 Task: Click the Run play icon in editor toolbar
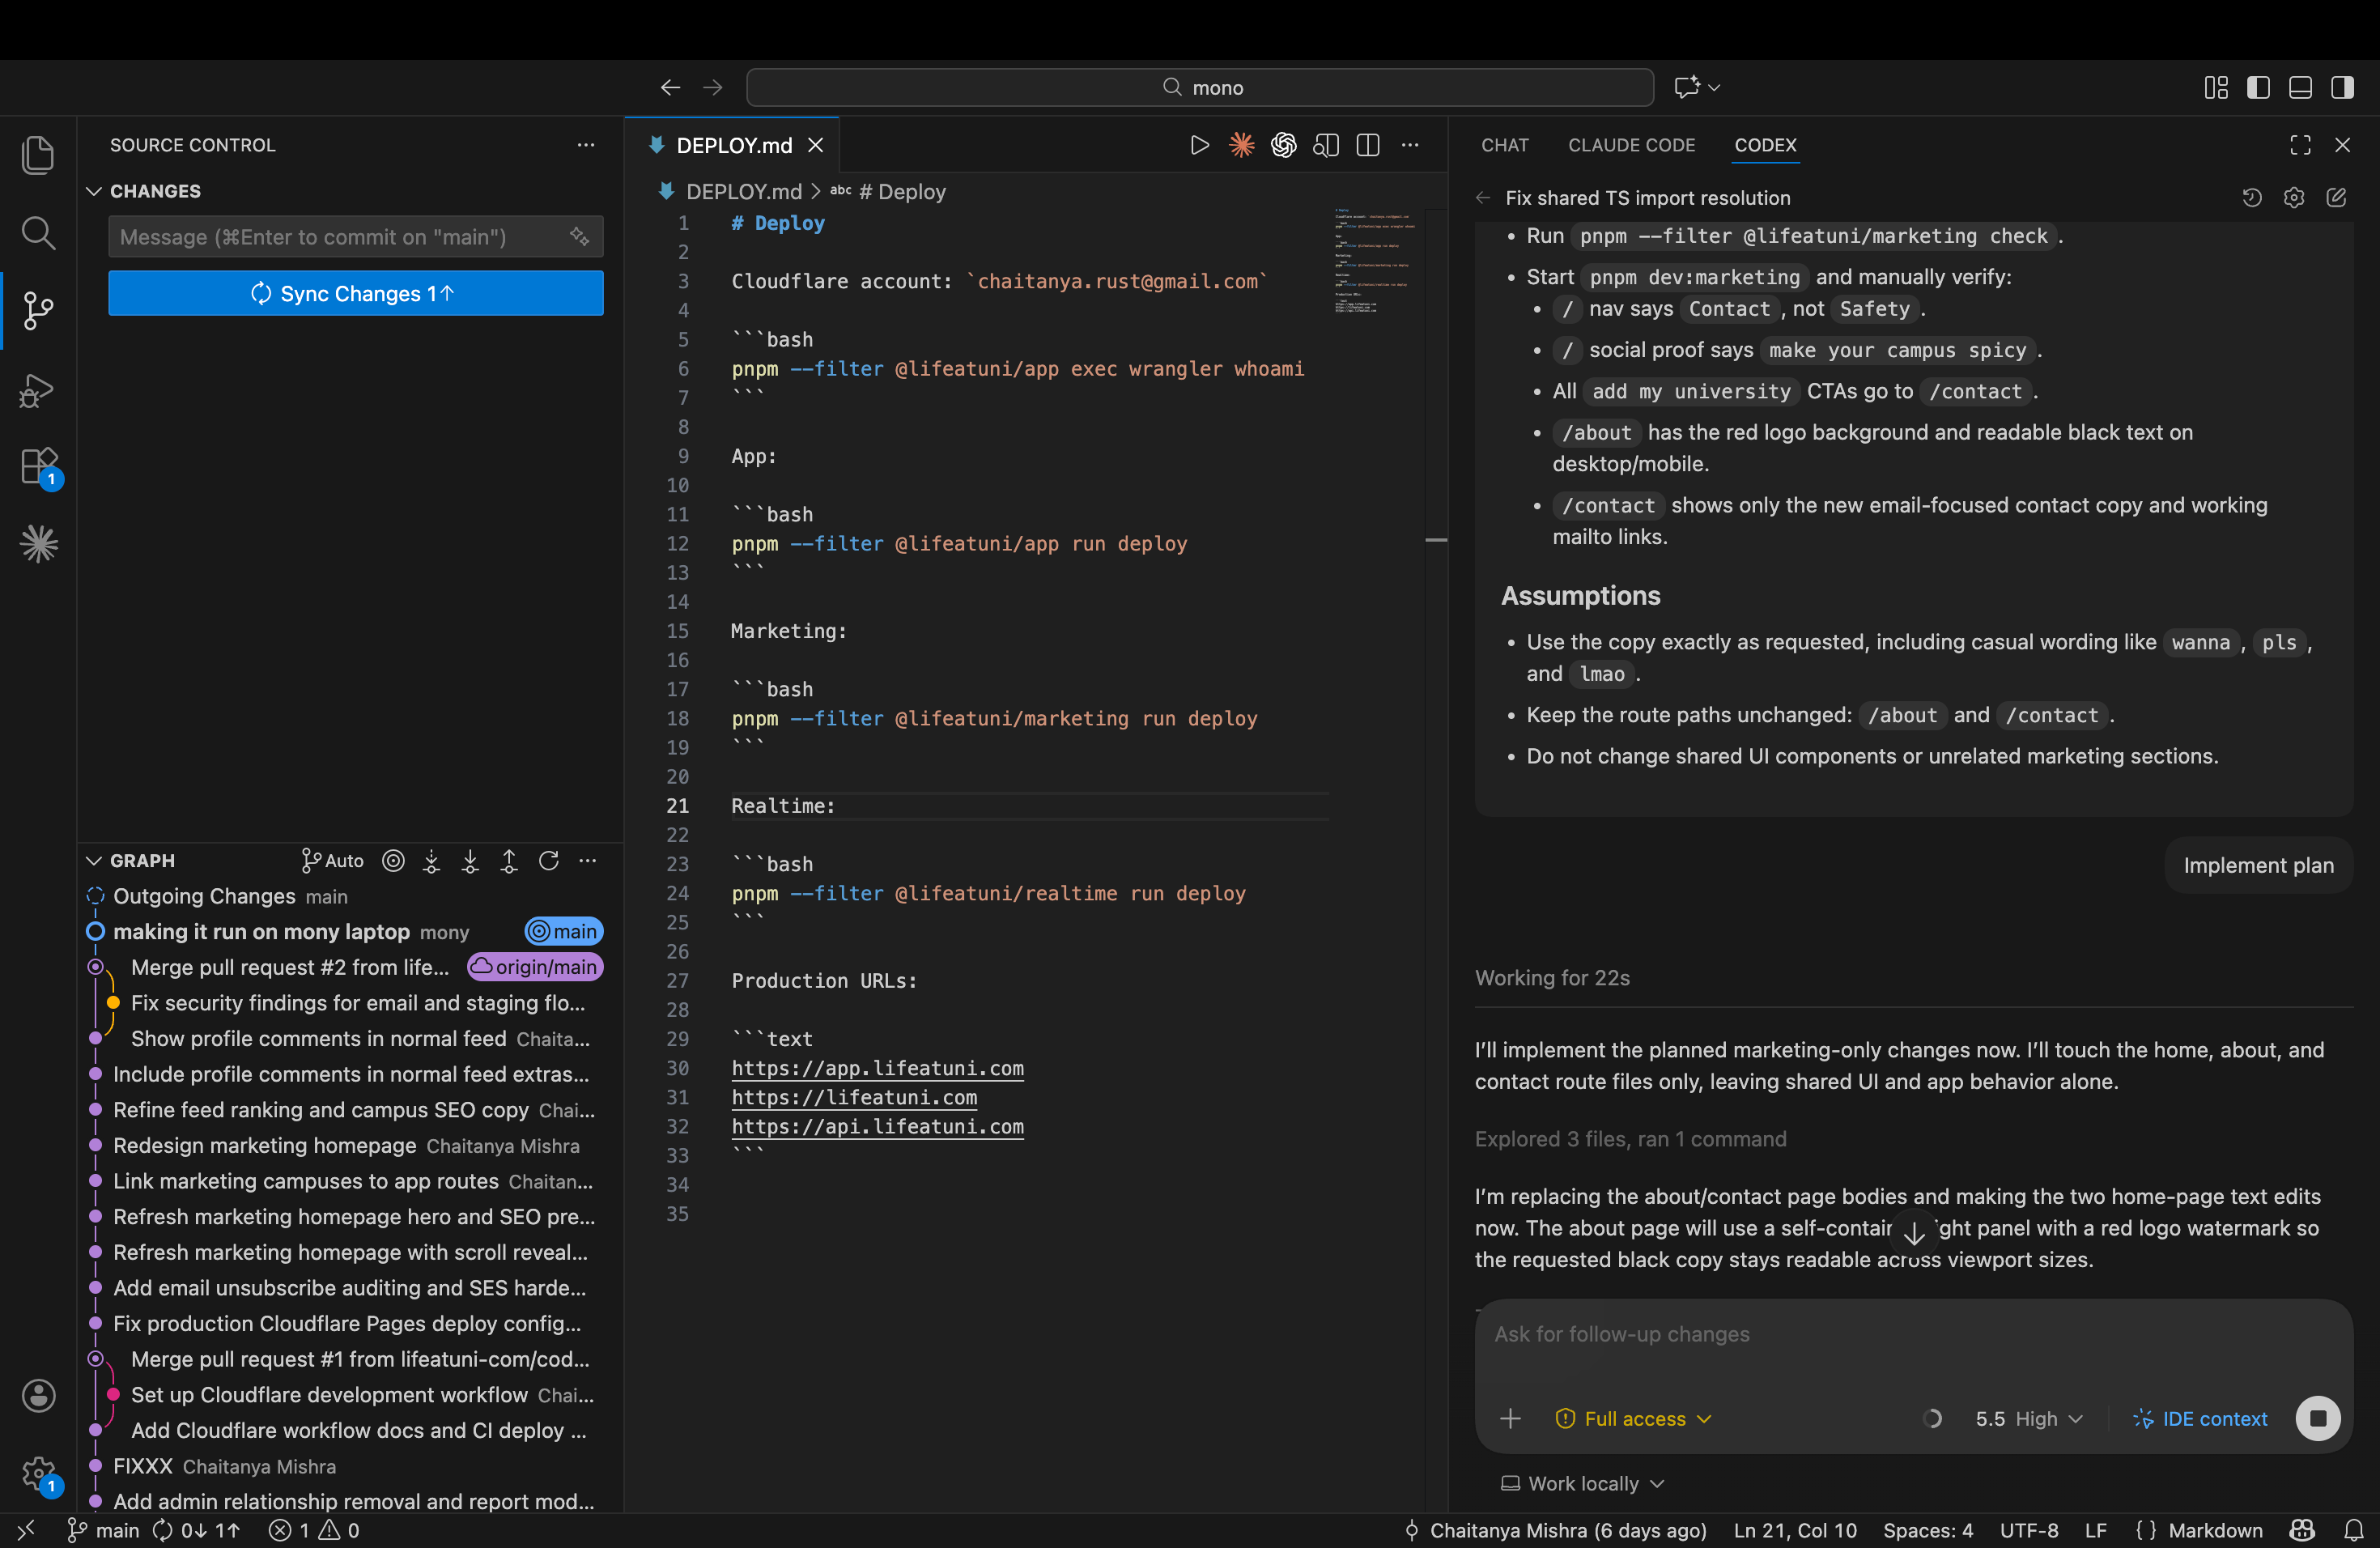(1199, 146)
